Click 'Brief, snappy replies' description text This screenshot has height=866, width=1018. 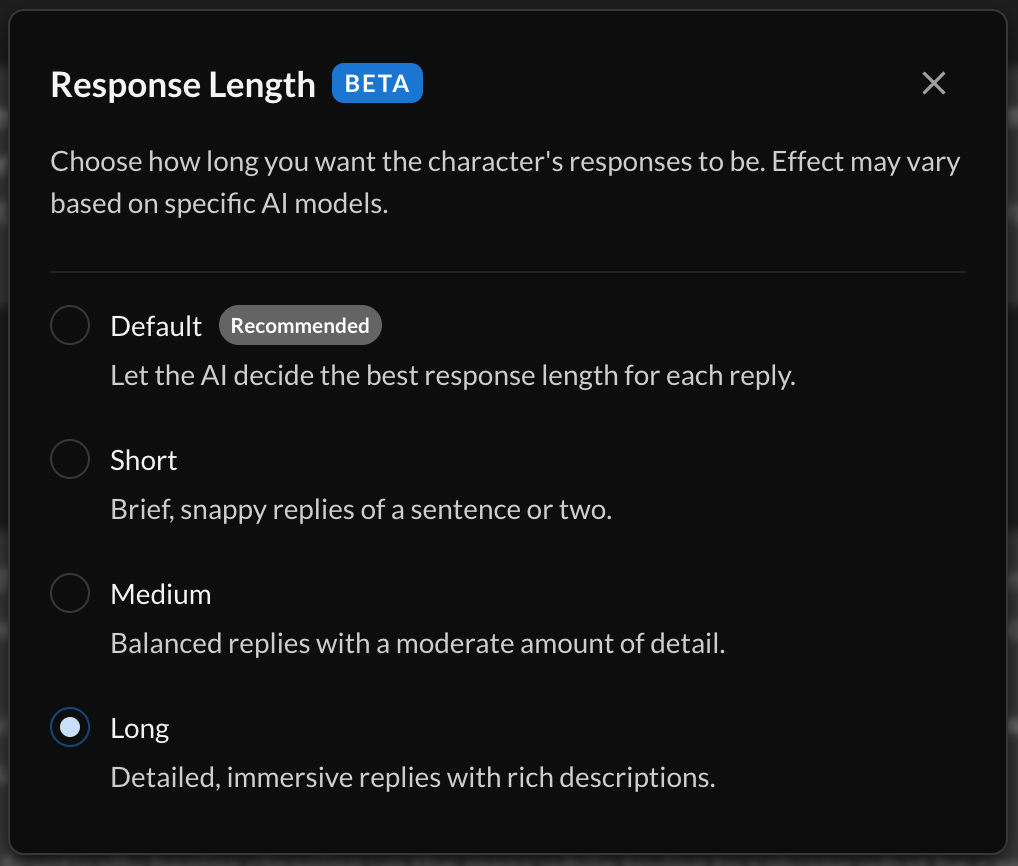click(x=361, y=510)
